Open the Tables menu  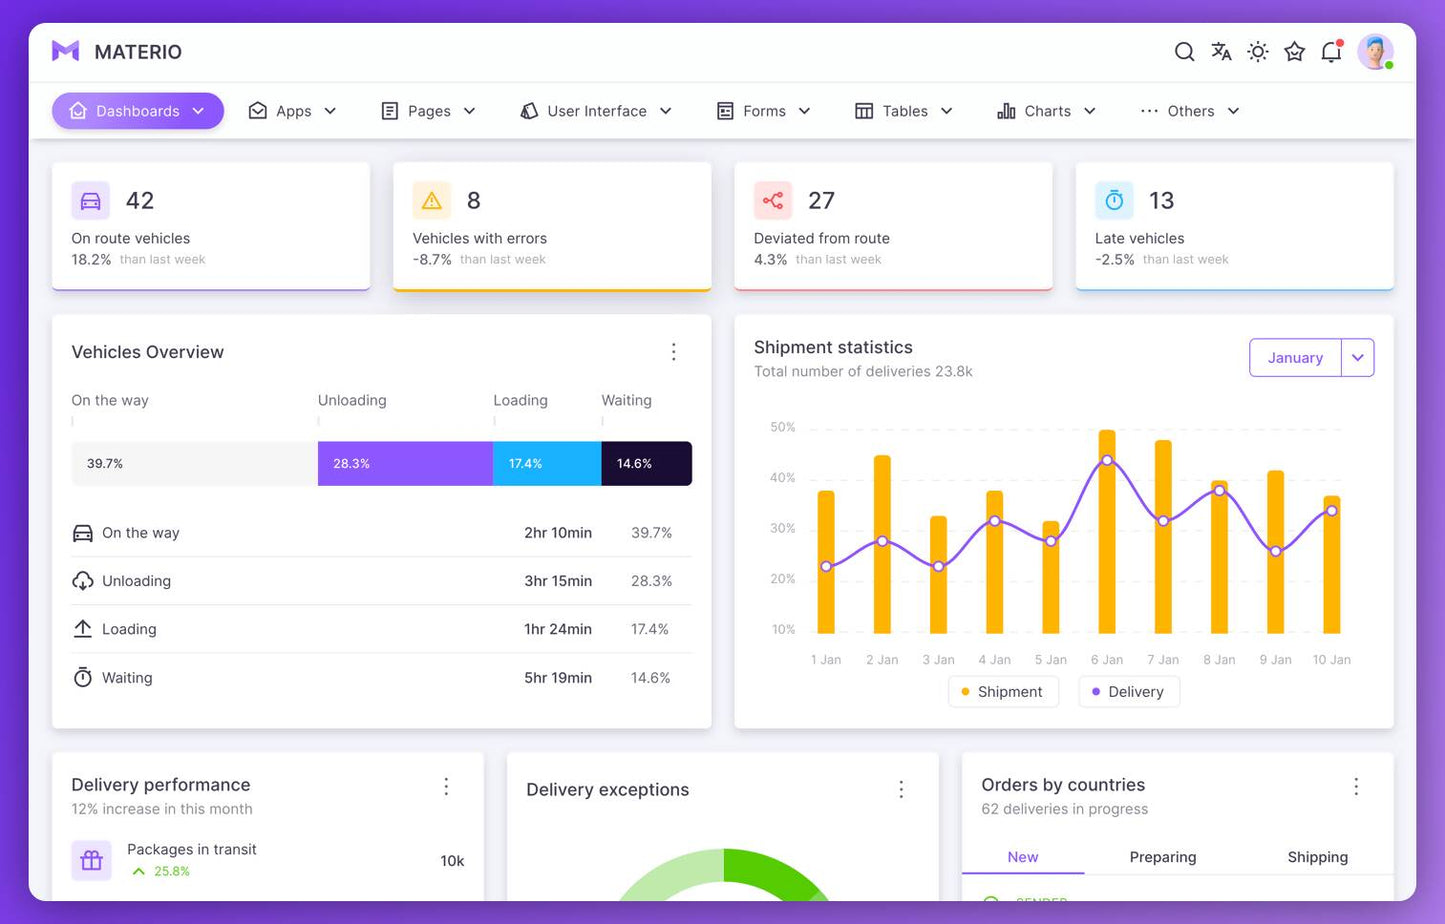(904, 111)
